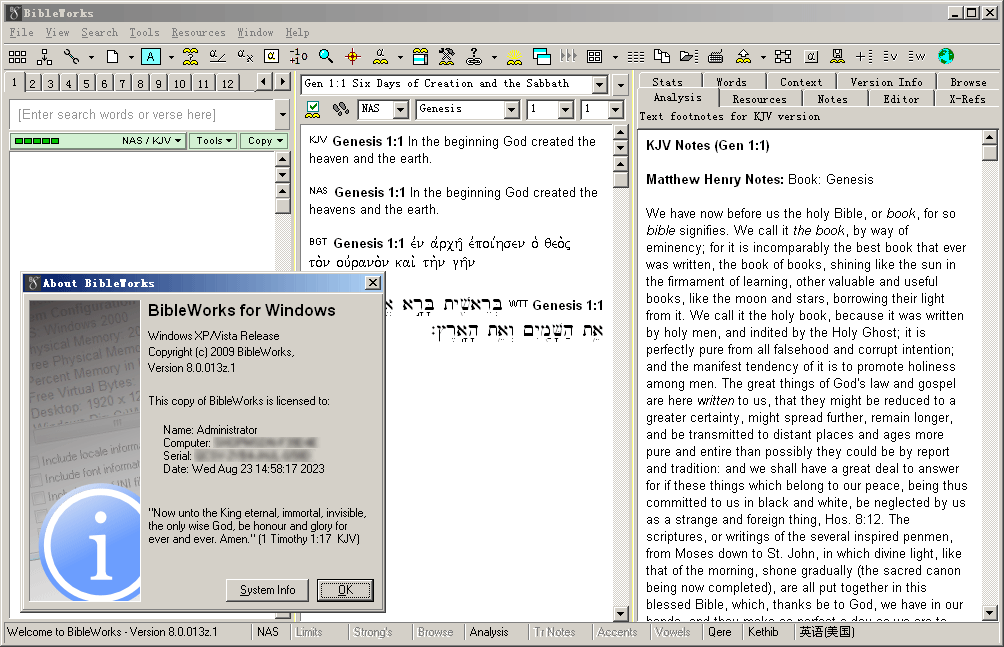Click OK in the About BibleWorks dialog
The width and height of the screenshot is (1004, 647).
coord(345,590)
